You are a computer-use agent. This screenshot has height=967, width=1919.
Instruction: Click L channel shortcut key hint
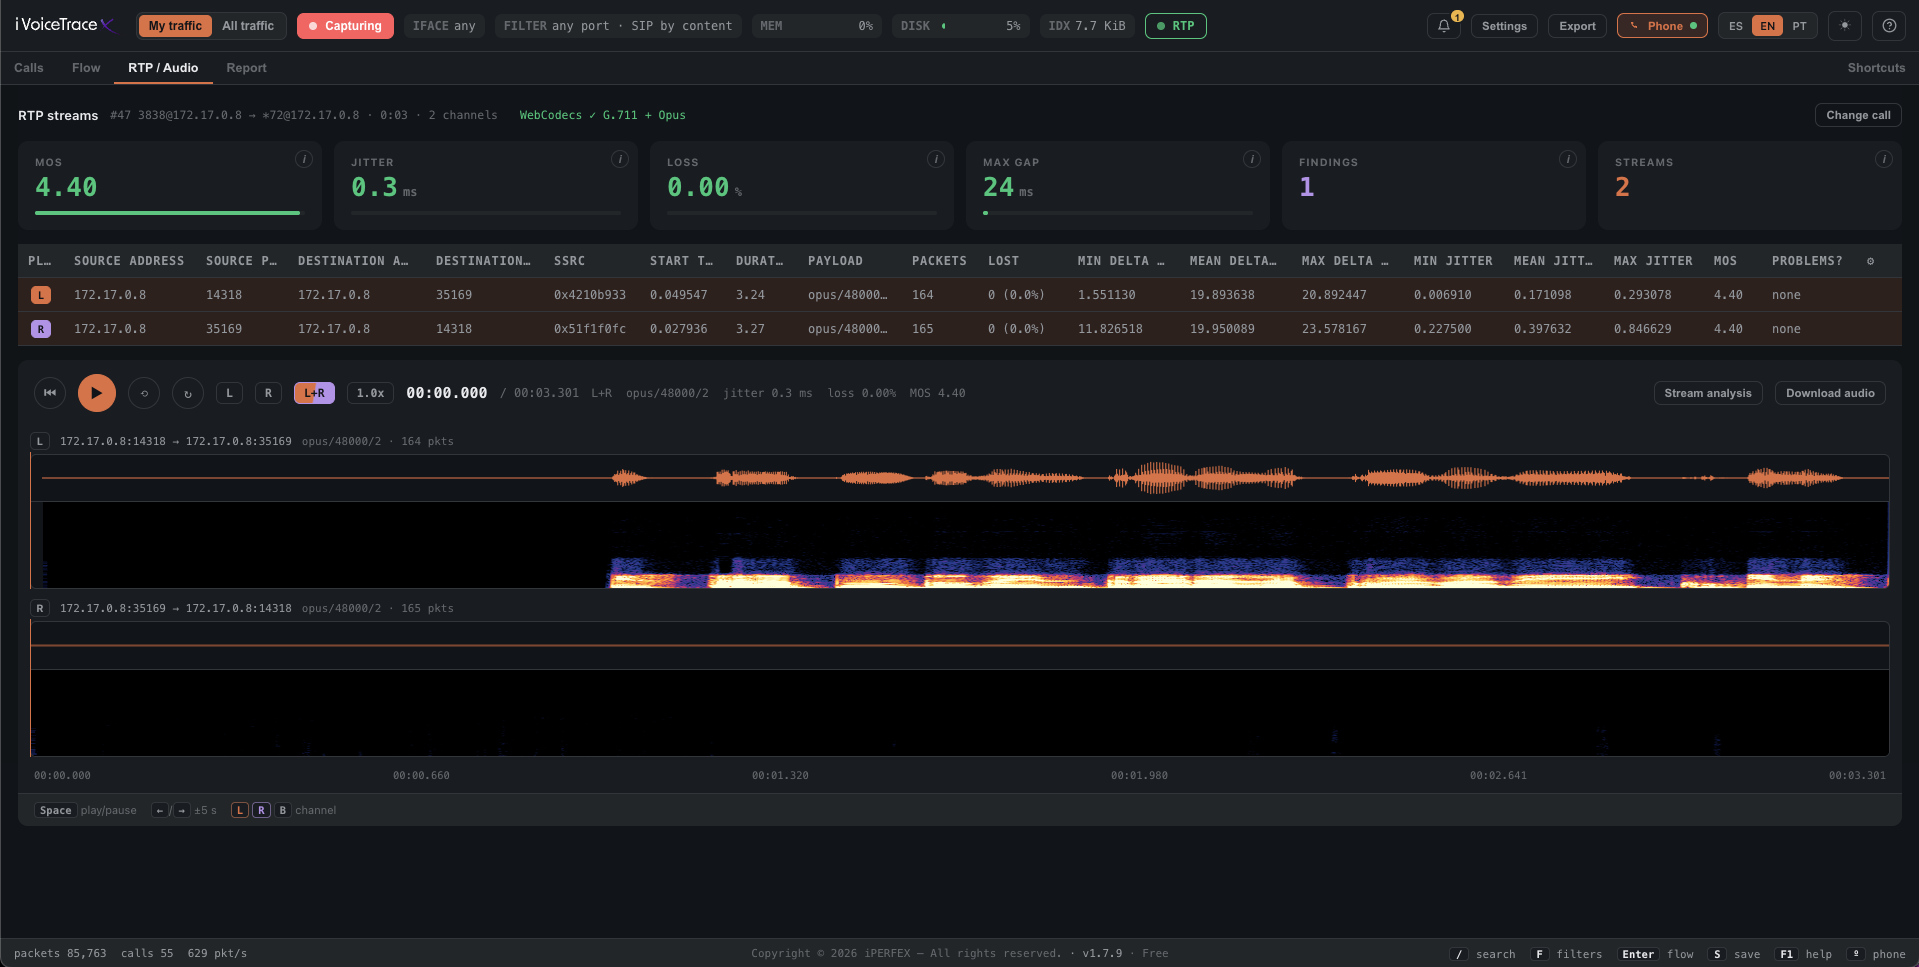coord(239,810)
